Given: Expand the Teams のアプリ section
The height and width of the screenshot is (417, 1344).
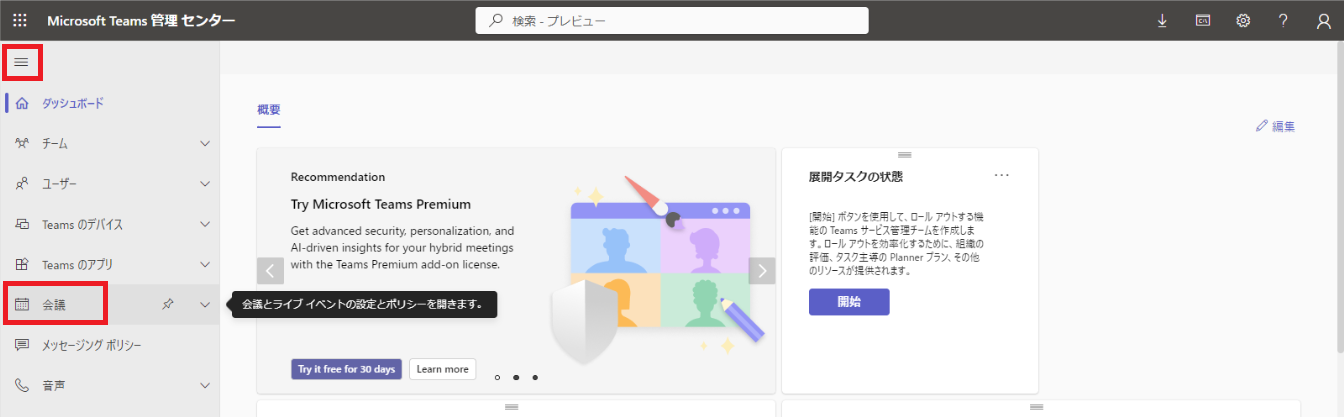Looking at the screenshot, I should tap(205, 265).
